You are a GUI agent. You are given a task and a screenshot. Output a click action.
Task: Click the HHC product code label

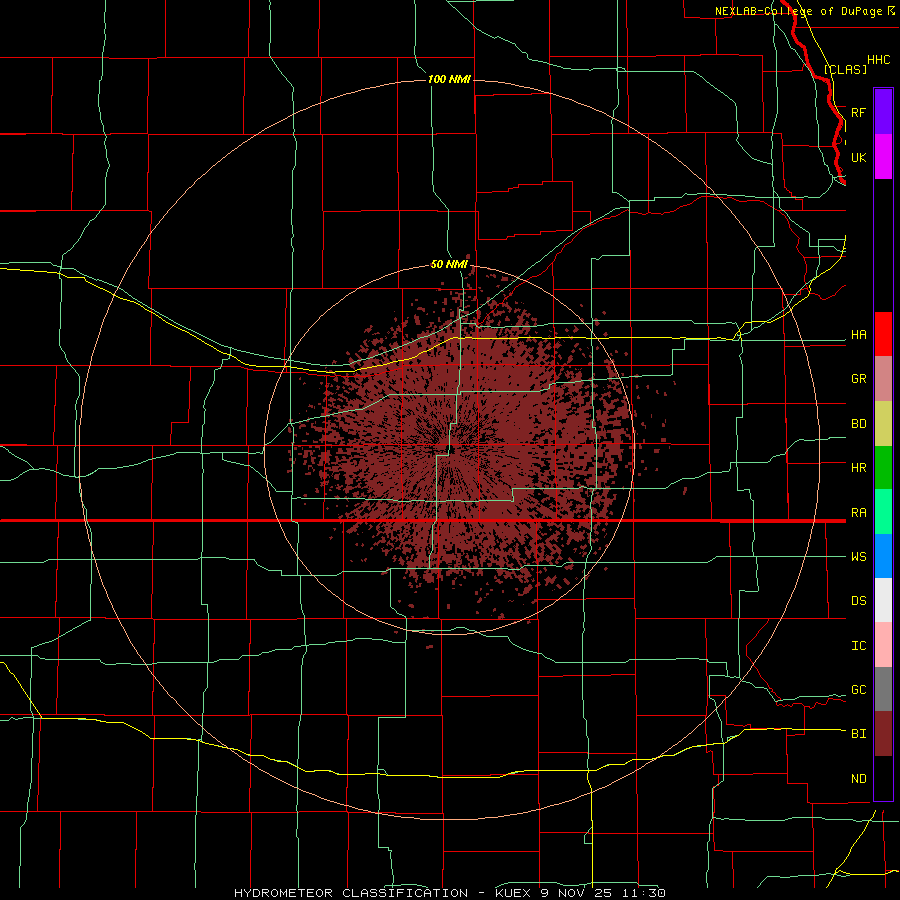(x=878, y=60)
